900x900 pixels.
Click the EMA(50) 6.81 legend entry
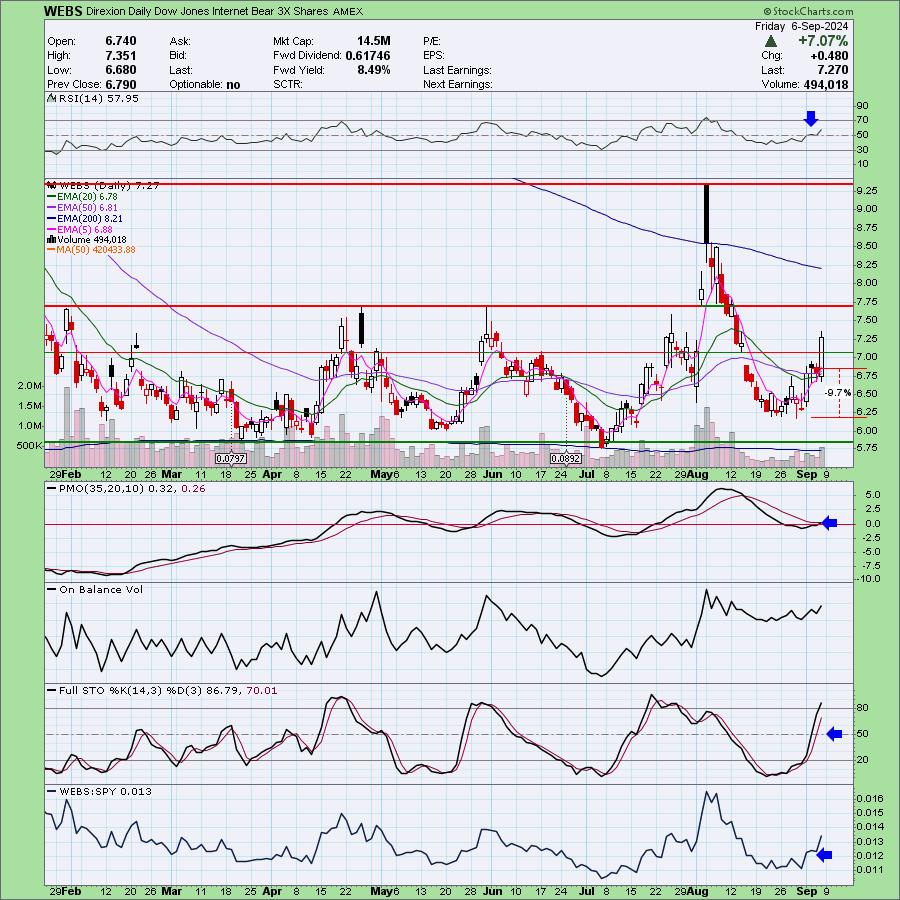coord(88,207)
